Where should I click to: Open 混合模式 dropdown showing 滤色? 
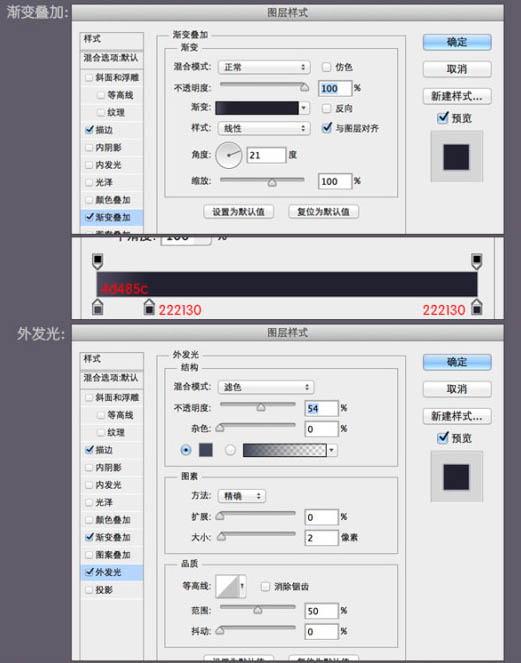point(266,387)
